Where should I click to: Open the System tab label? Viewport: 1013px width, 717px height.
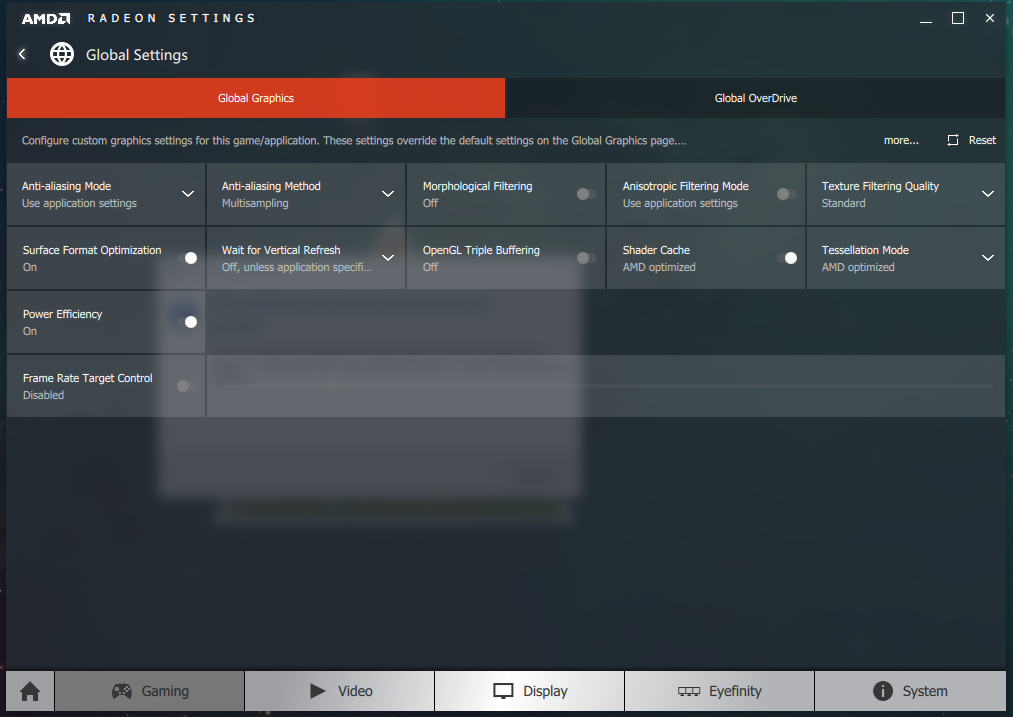coord(925,691)
